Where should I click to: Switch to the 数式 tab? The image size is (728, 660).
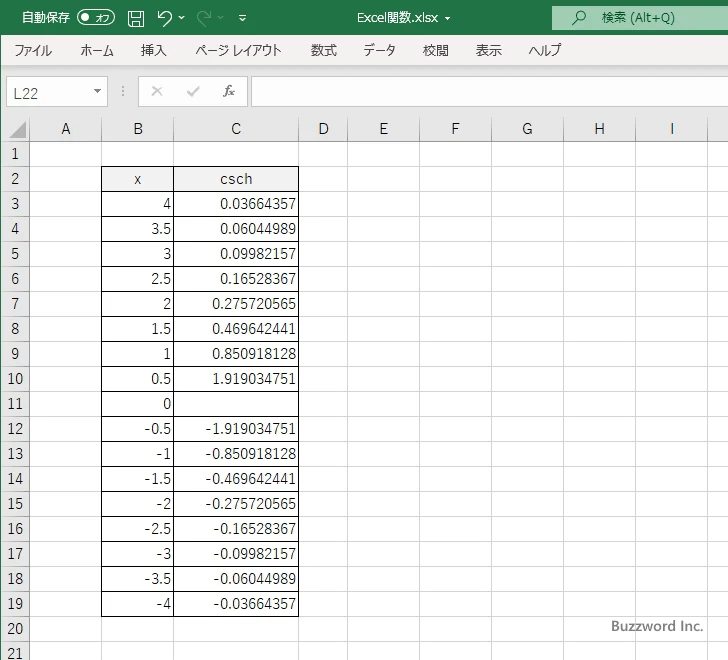pyautogui.click(x=324, y=50)
